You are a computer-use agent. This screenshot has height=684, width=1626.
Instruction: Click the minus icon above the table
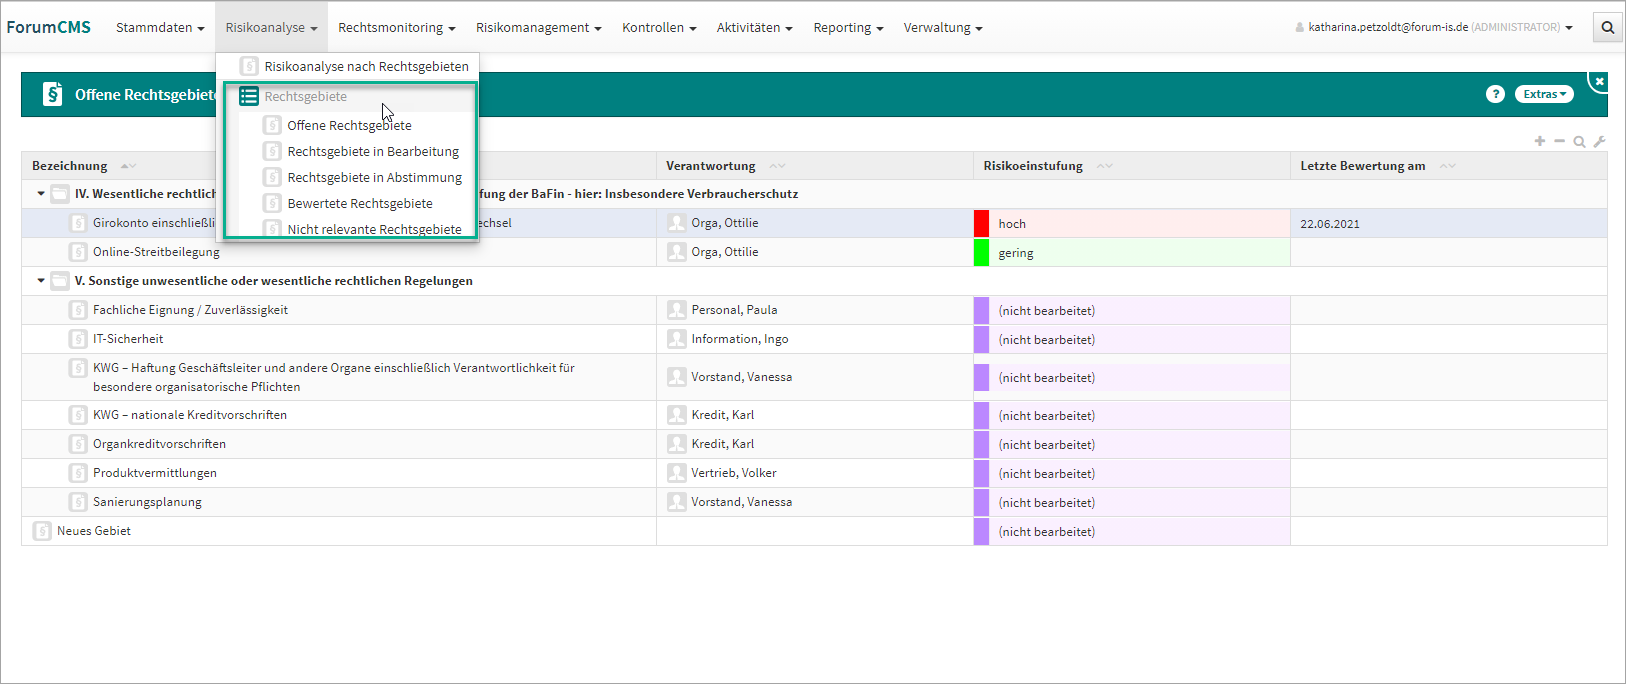point(1559,141)
